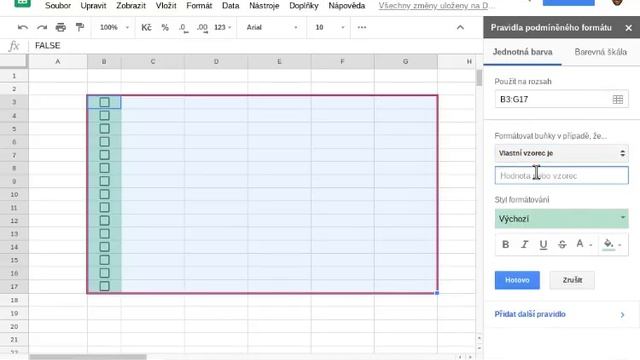Click 'Všechny změny uloženy' link
This screenshot has height=360, width=640.
pyautogui.click(x=437, y=6)
